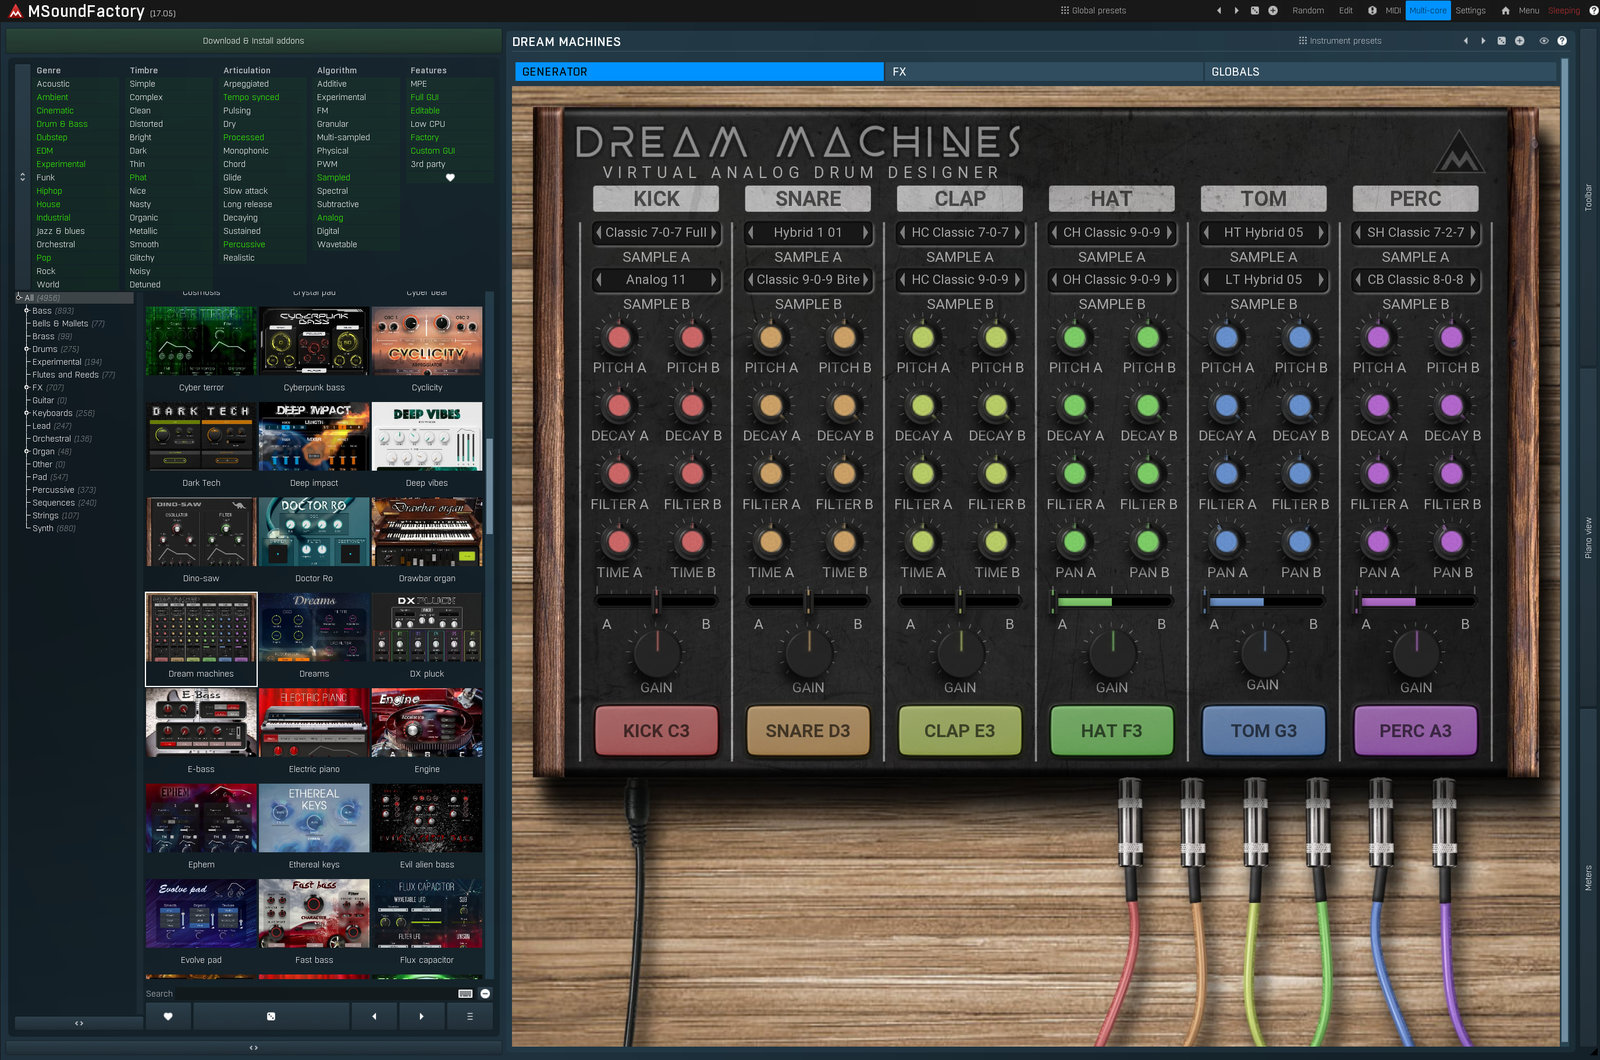Click previous arrow on SNARE Sample A selector

[751, 232]
